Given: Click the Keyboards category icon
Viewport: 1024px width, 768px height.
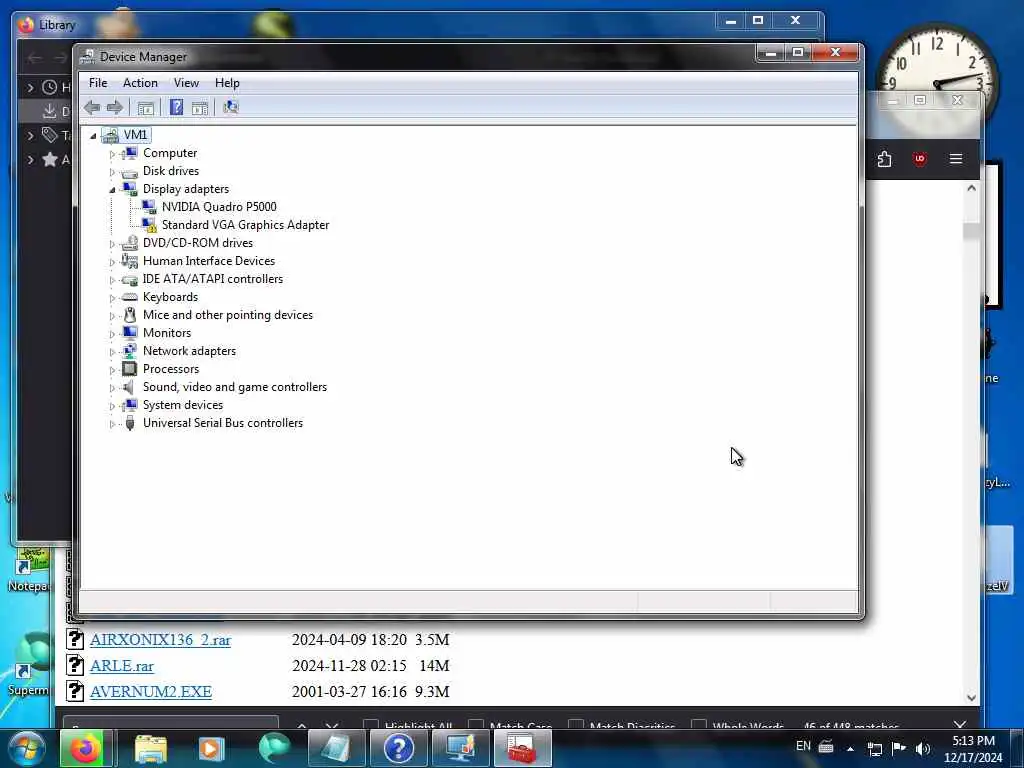Looking at the screenshot, I should pyautogui.click(x=130, y=297).
